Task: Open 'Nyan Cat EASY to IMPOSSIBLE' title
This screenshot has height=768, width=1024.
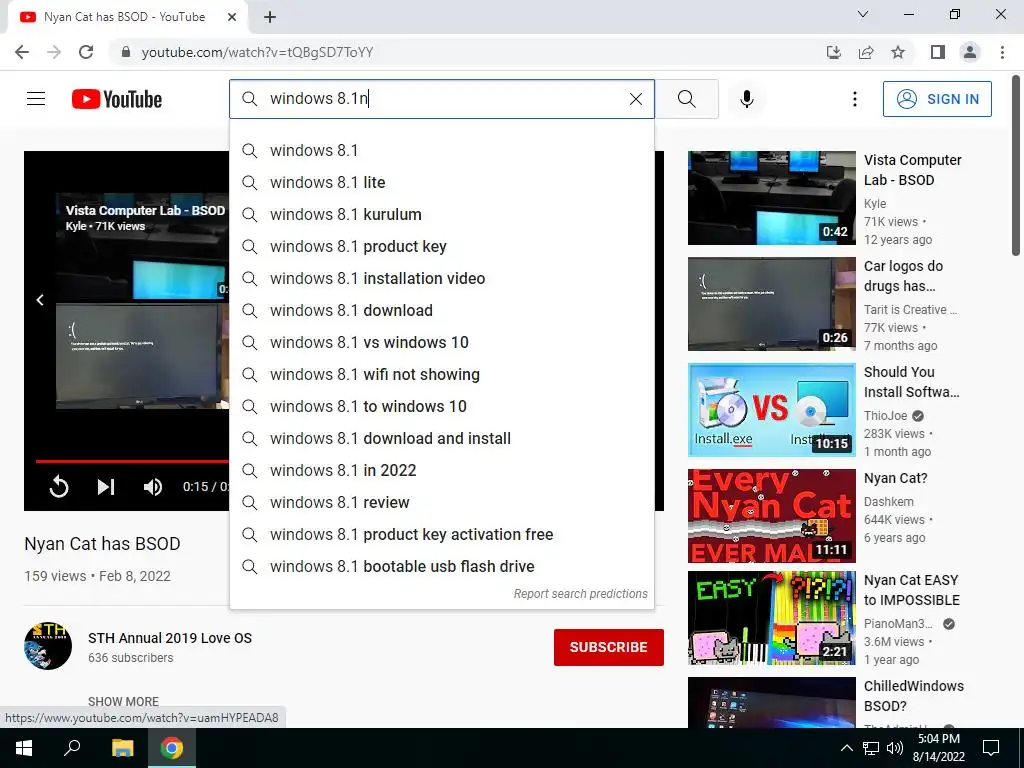Action: 912,590
